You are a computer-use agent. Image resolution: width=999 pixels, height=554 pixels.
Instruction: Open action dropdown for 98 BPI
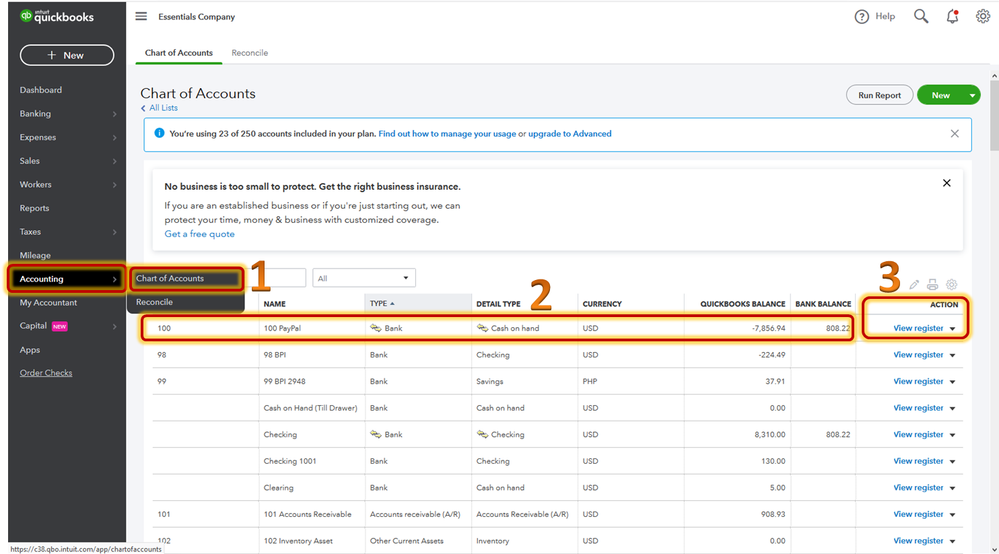(x=952, y=355)
